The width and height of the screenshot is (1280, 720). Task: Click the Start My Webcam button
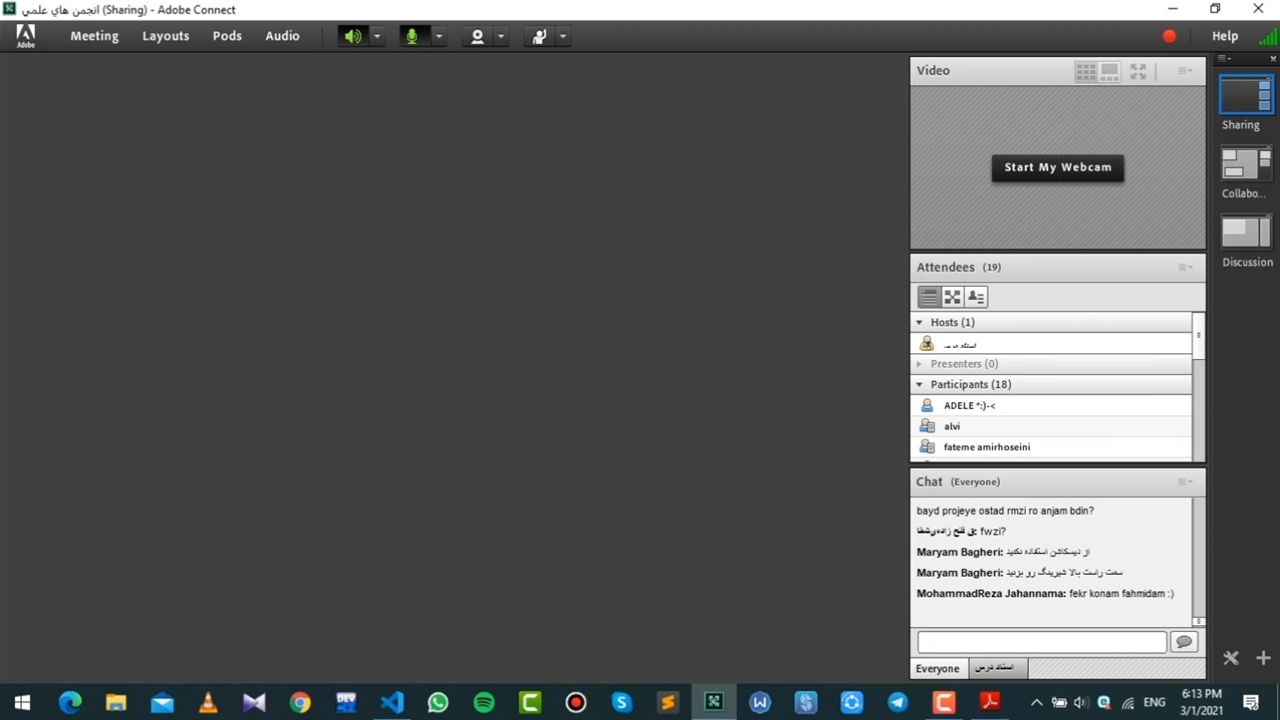pyautogui.click(x=1057, y=167)
